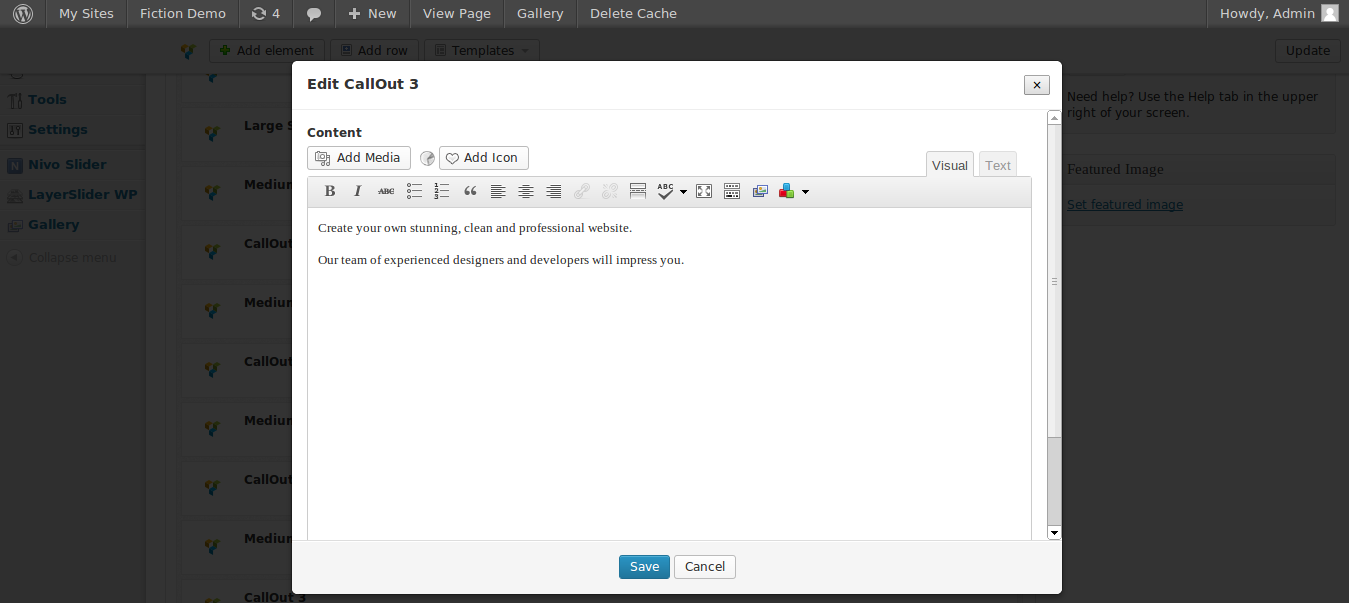Align text center

pyautogui.click(x=526, y=191)
